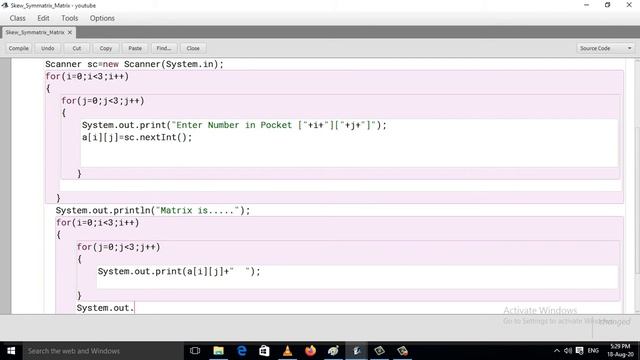Click the 'Search the web and Windows' box
This screenshot has width=640, height=360.
(x=103, y=351)
